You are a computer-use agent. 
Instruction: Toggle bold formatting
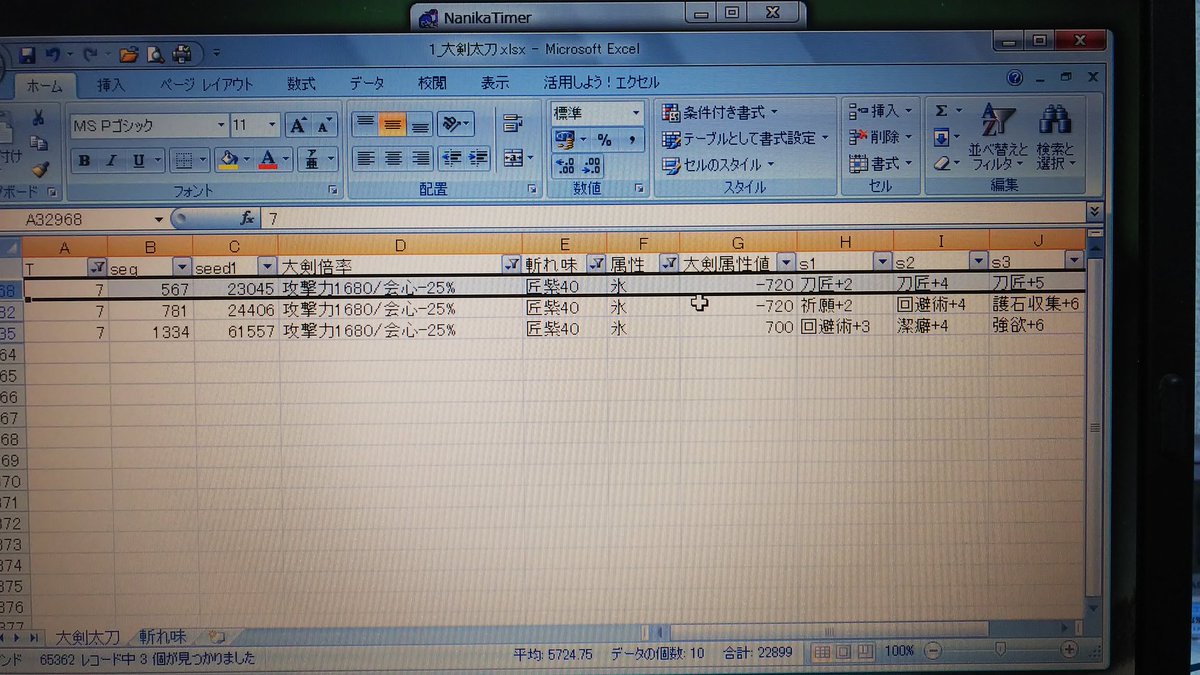tap(84, 160)
